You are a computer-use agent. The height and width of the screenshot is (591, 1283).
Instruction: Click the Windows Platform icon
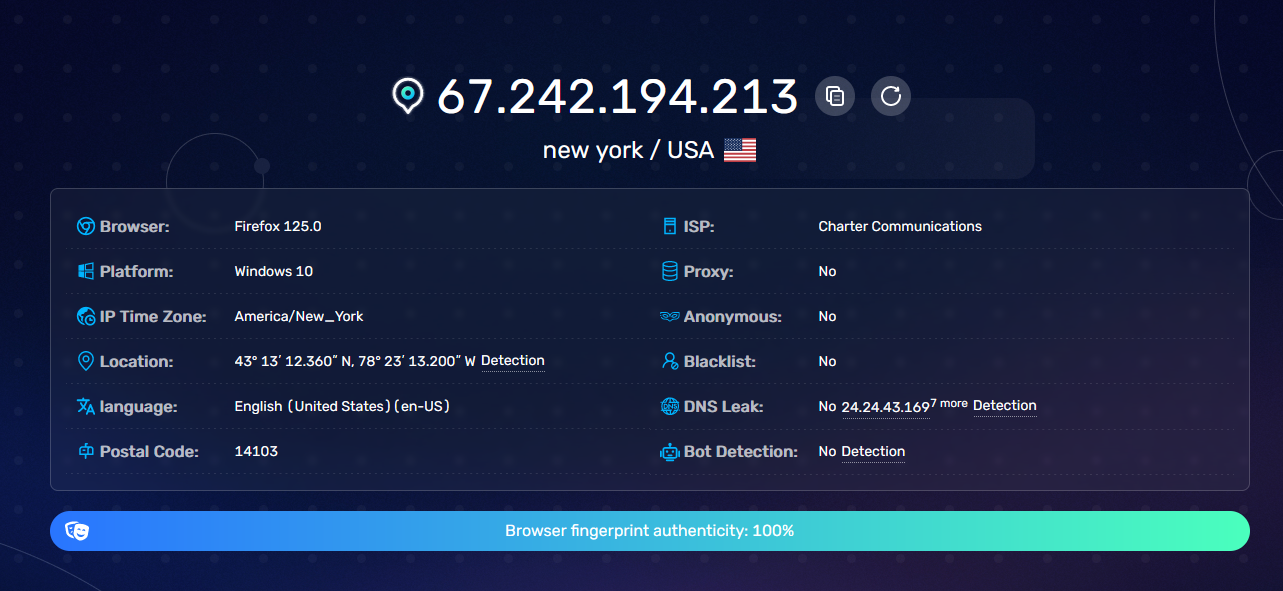[x=86, y=272]
